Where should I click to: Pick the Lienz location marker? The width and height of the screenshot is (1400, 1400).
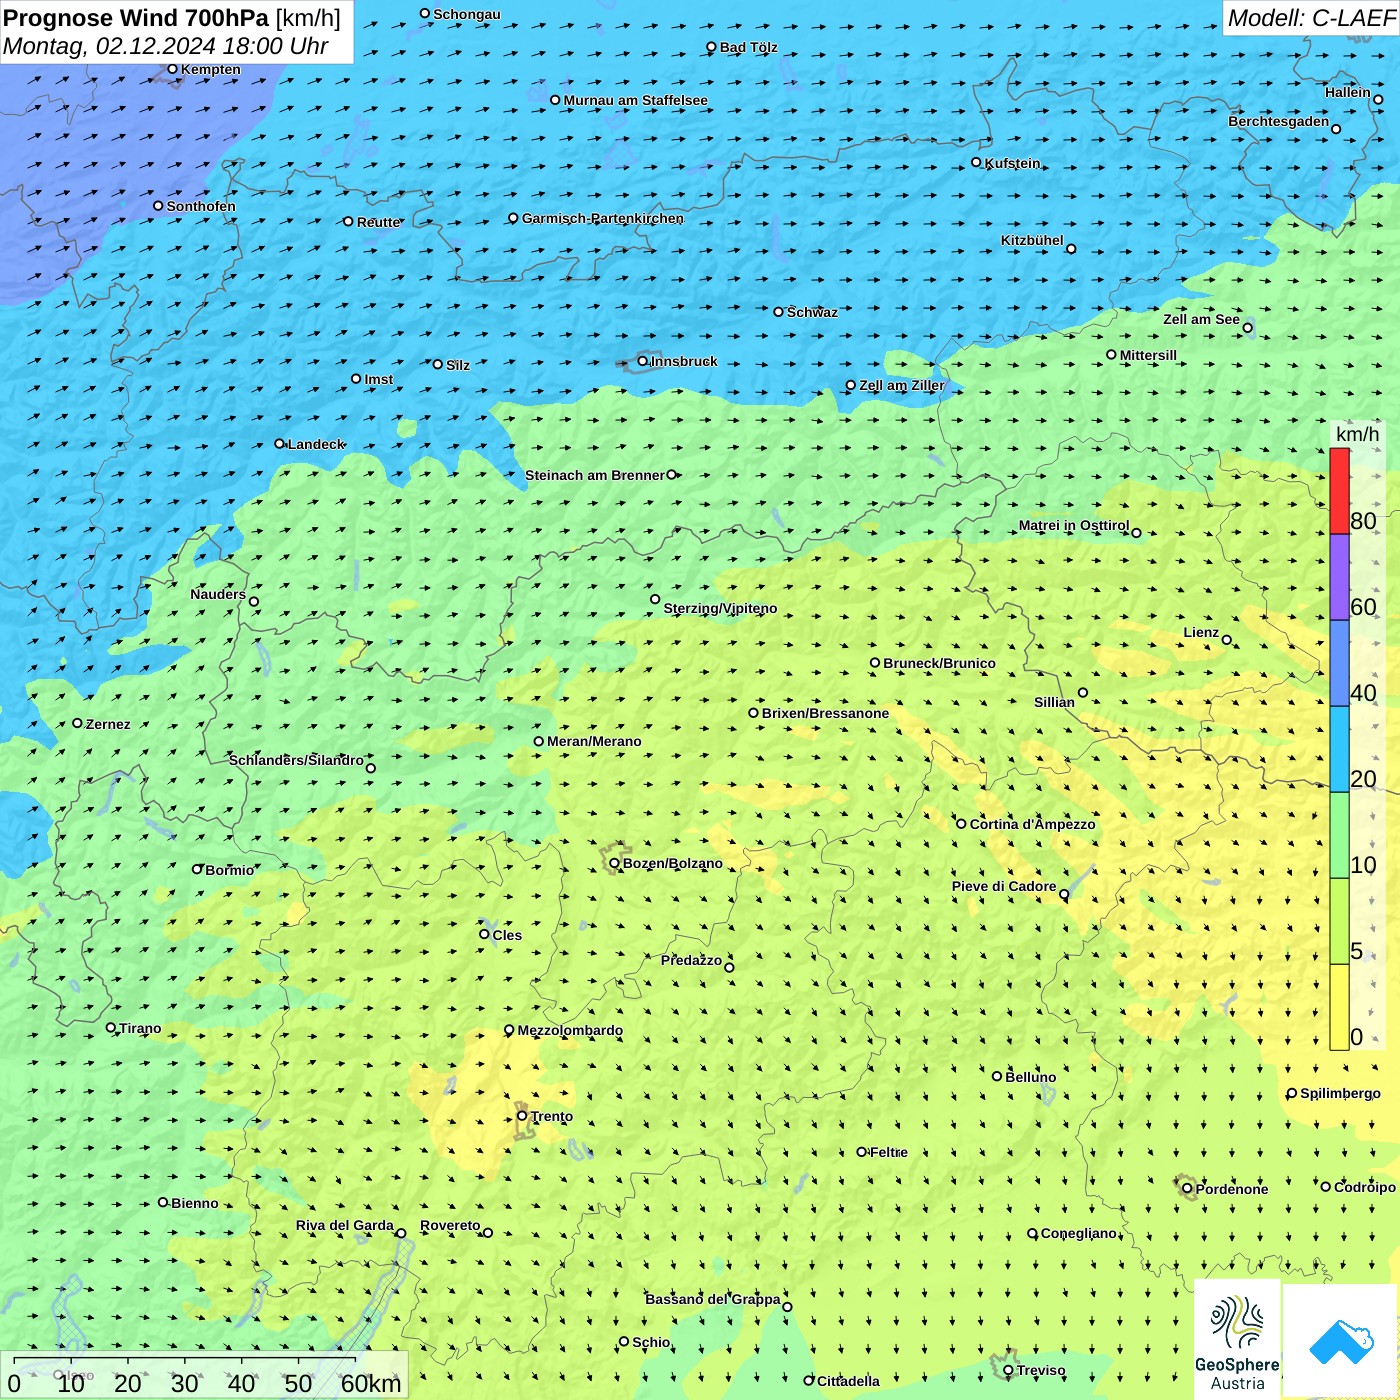(1227, 640)
